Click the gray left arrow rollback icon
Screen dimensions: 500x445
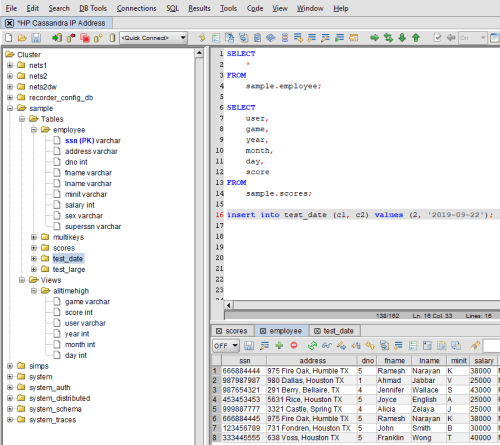451,38
